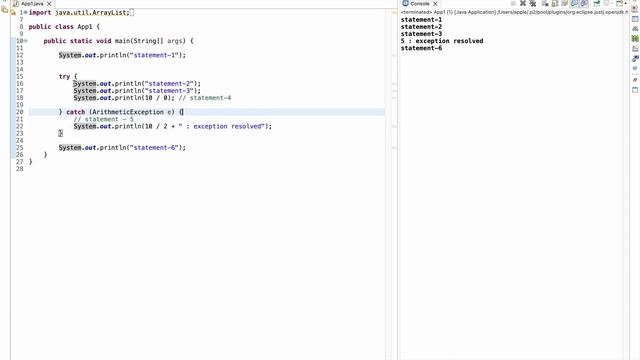Click 'statement-6' in the Console output
Image resolution: width=640 pixels, height=360 pixels.
click(x=421, y=48)
